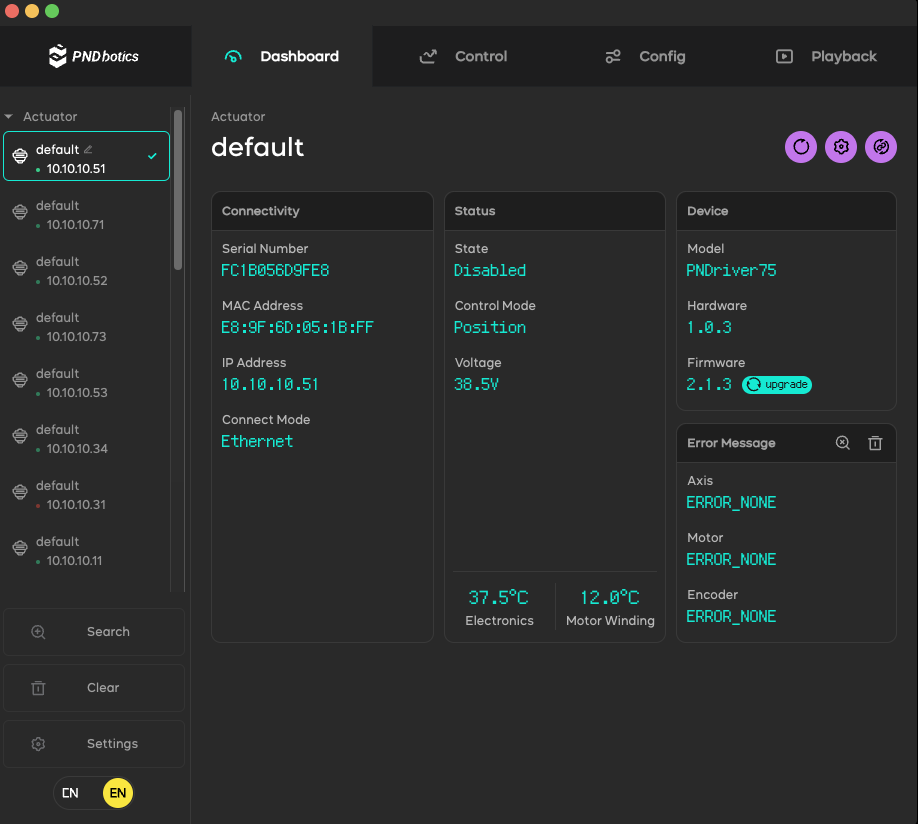Click the MAC address E8:9F:6D:05:1B:FF
The width and height of the screenshot is (918, 824).
[297, 327]
